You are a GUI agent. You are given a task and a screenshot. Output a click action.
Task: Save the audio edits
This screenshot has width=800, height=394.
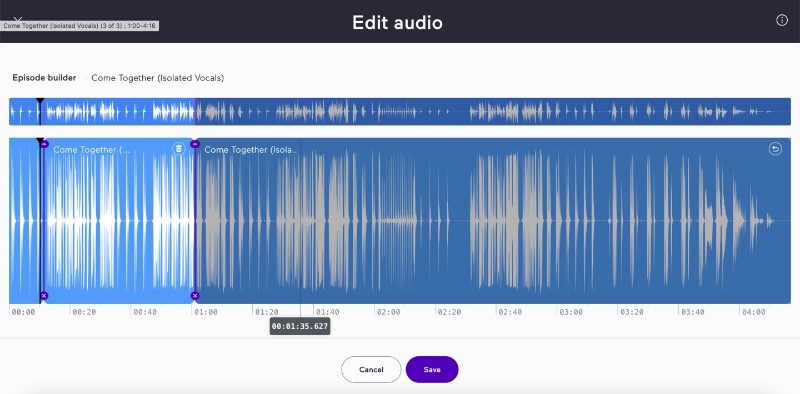pyautogui.click(x=432, y=370)
